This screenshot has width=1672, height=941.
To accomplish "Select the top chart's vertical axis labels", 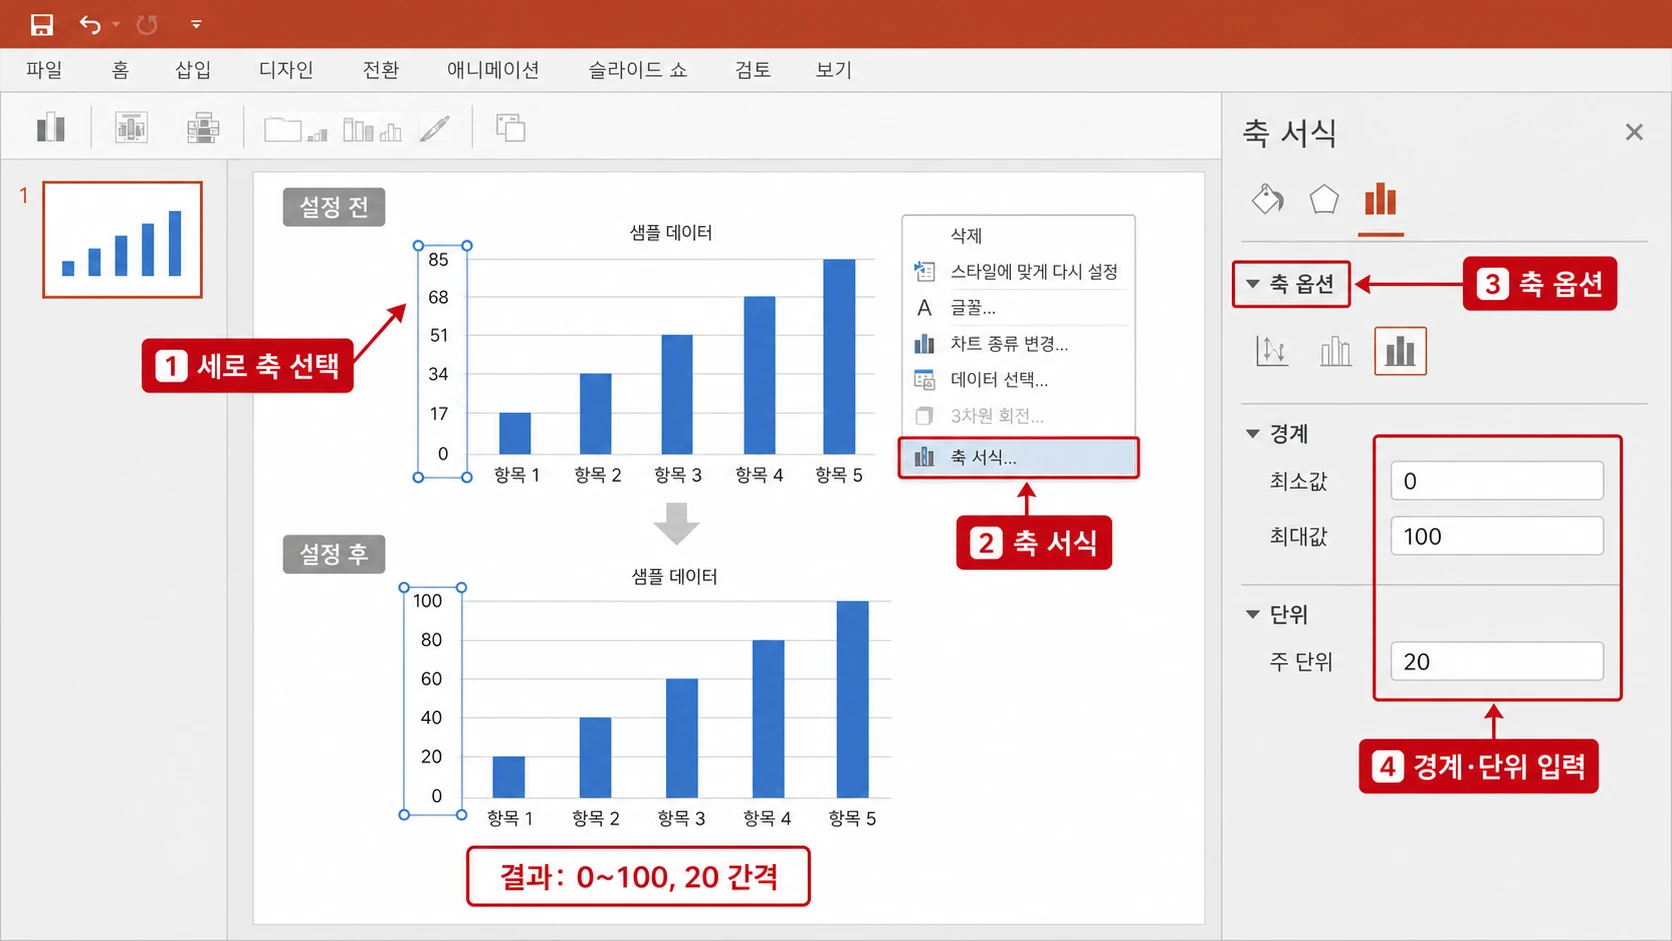I will coord(442,361).
